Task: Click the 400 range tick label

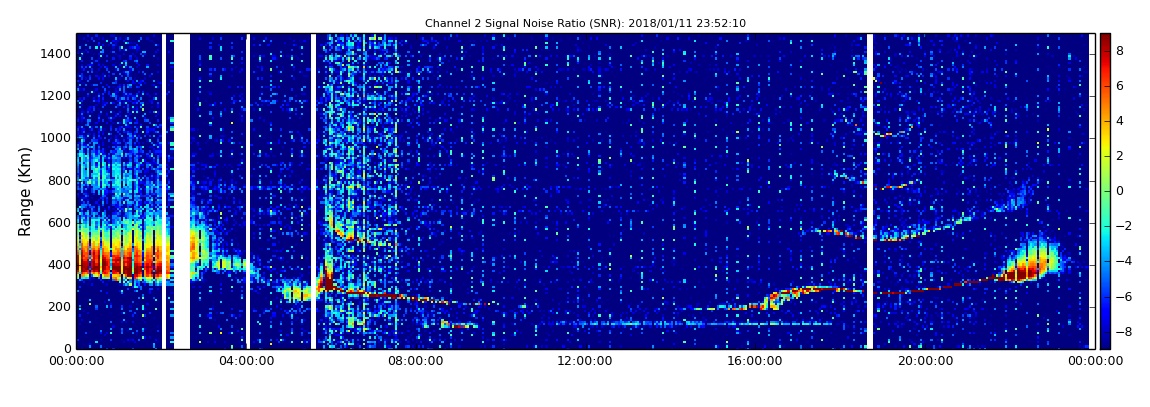Action: [x=57, y=265]
